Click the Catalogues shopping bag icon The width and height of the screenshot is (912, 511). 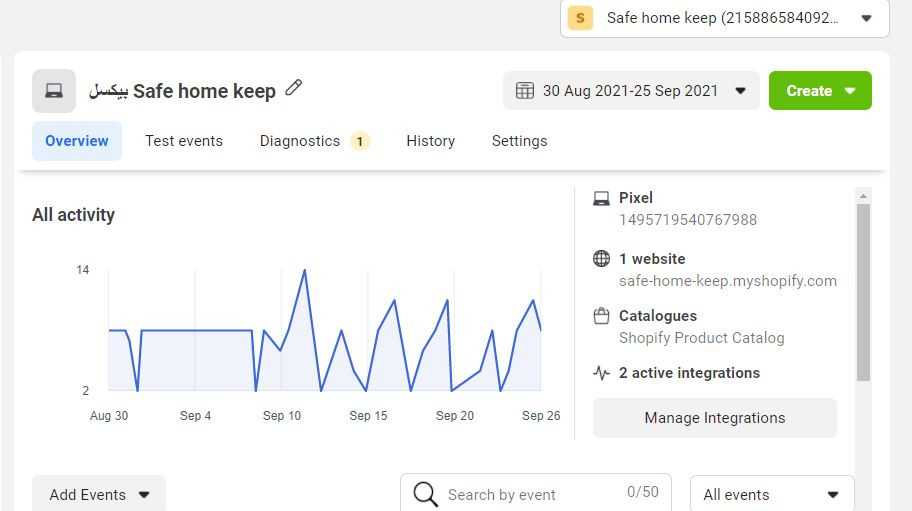601,316
